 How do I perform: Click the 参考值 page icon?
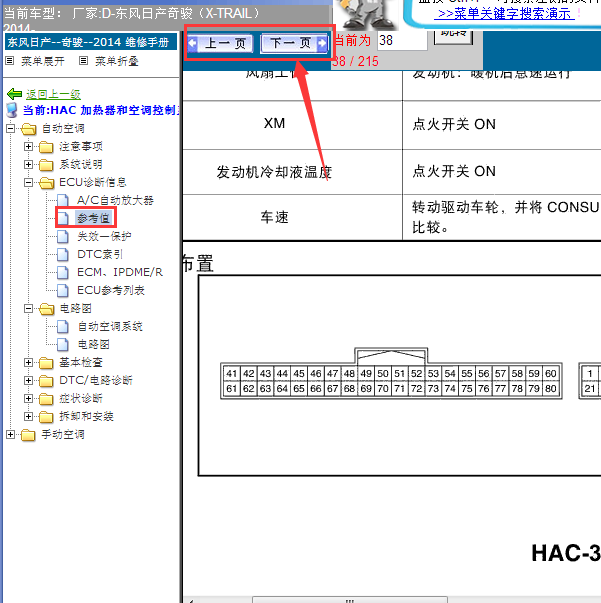pos(63,218)
